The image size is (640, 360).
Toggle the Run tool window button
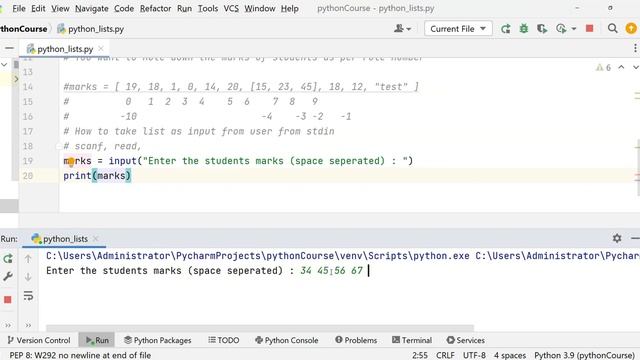97,340
